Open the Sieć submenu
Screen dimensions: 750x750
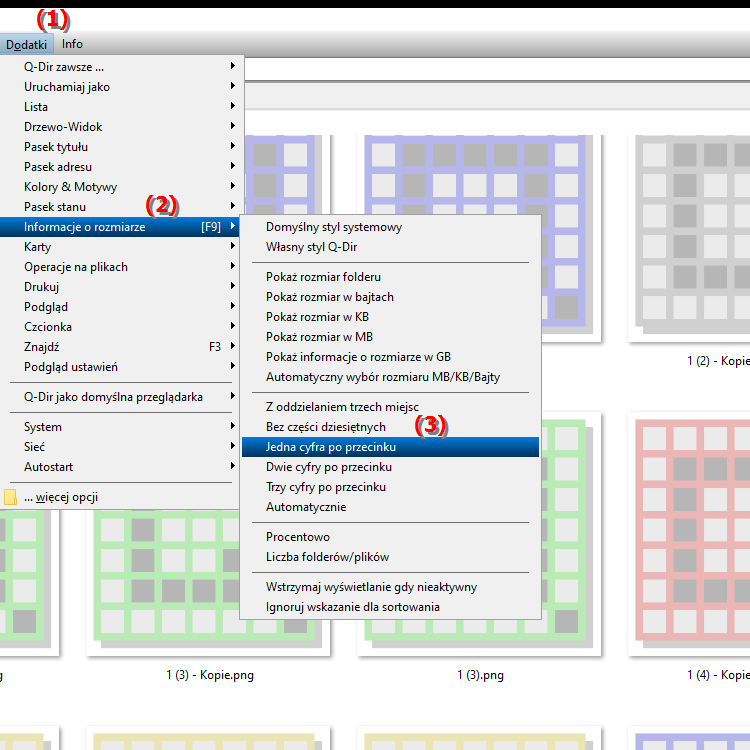coord(121,447)
